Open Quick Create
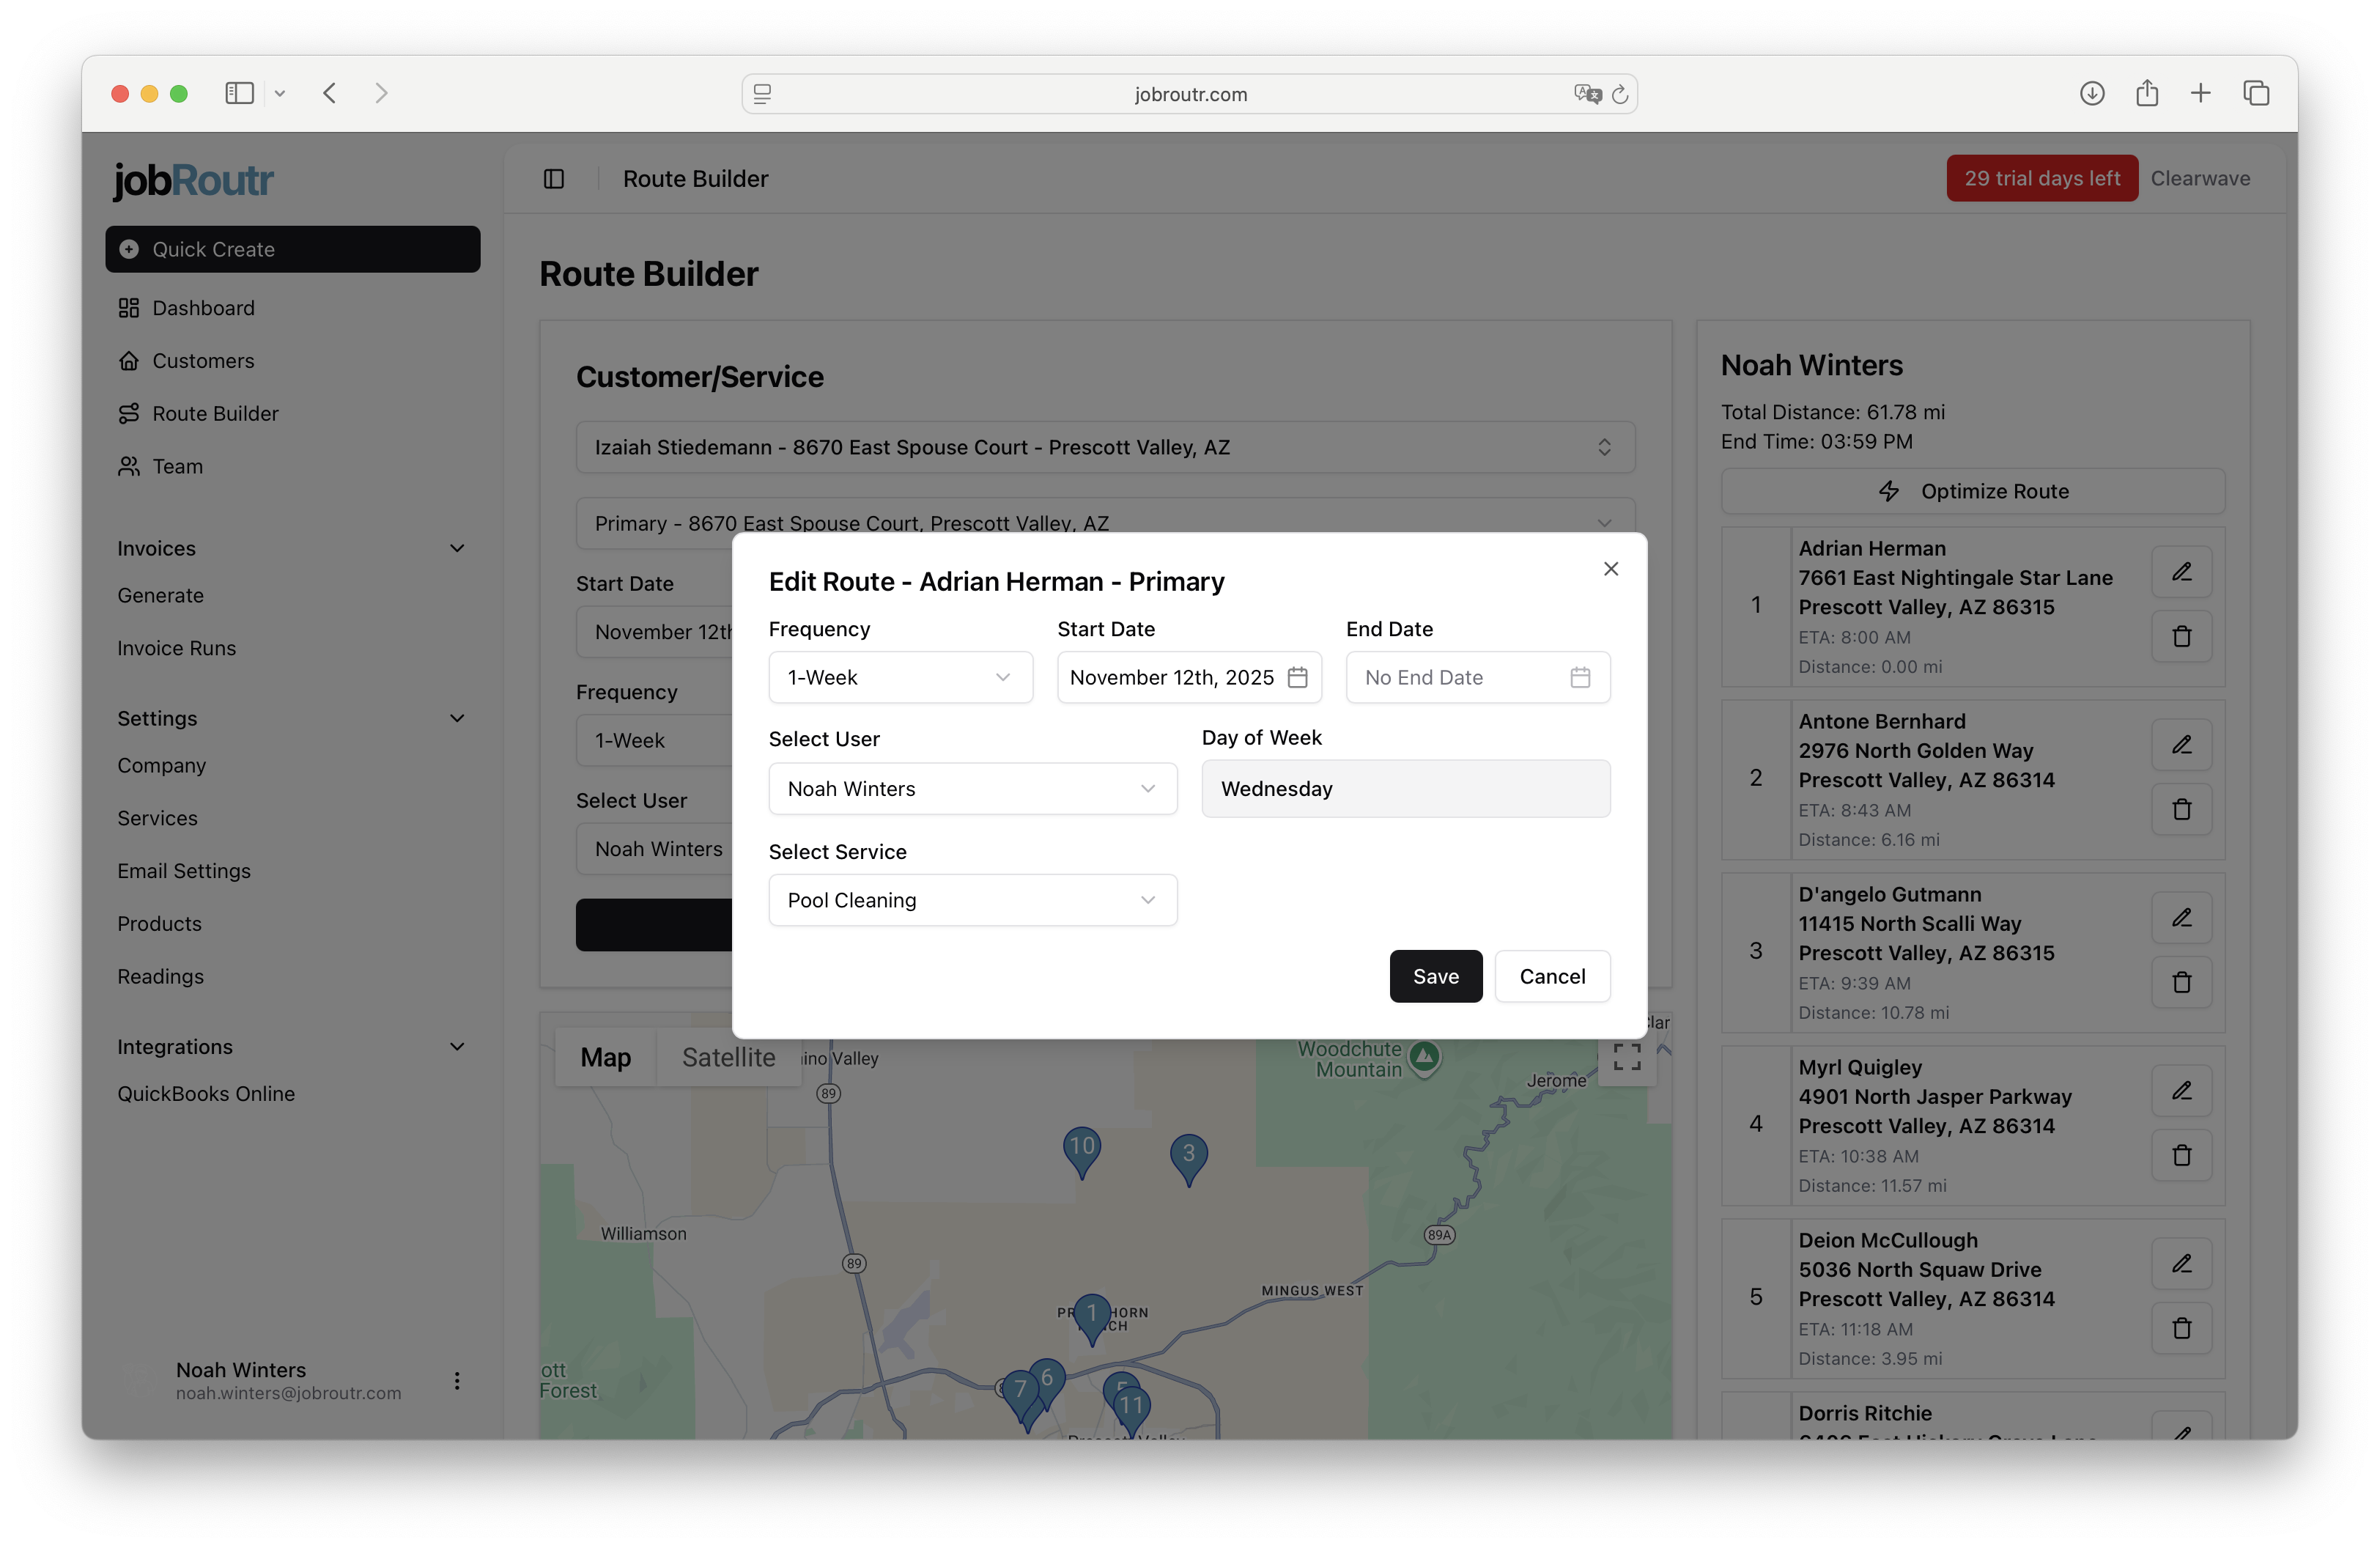This screenshot has width=2380, height=1548. [x=292, y=249]
